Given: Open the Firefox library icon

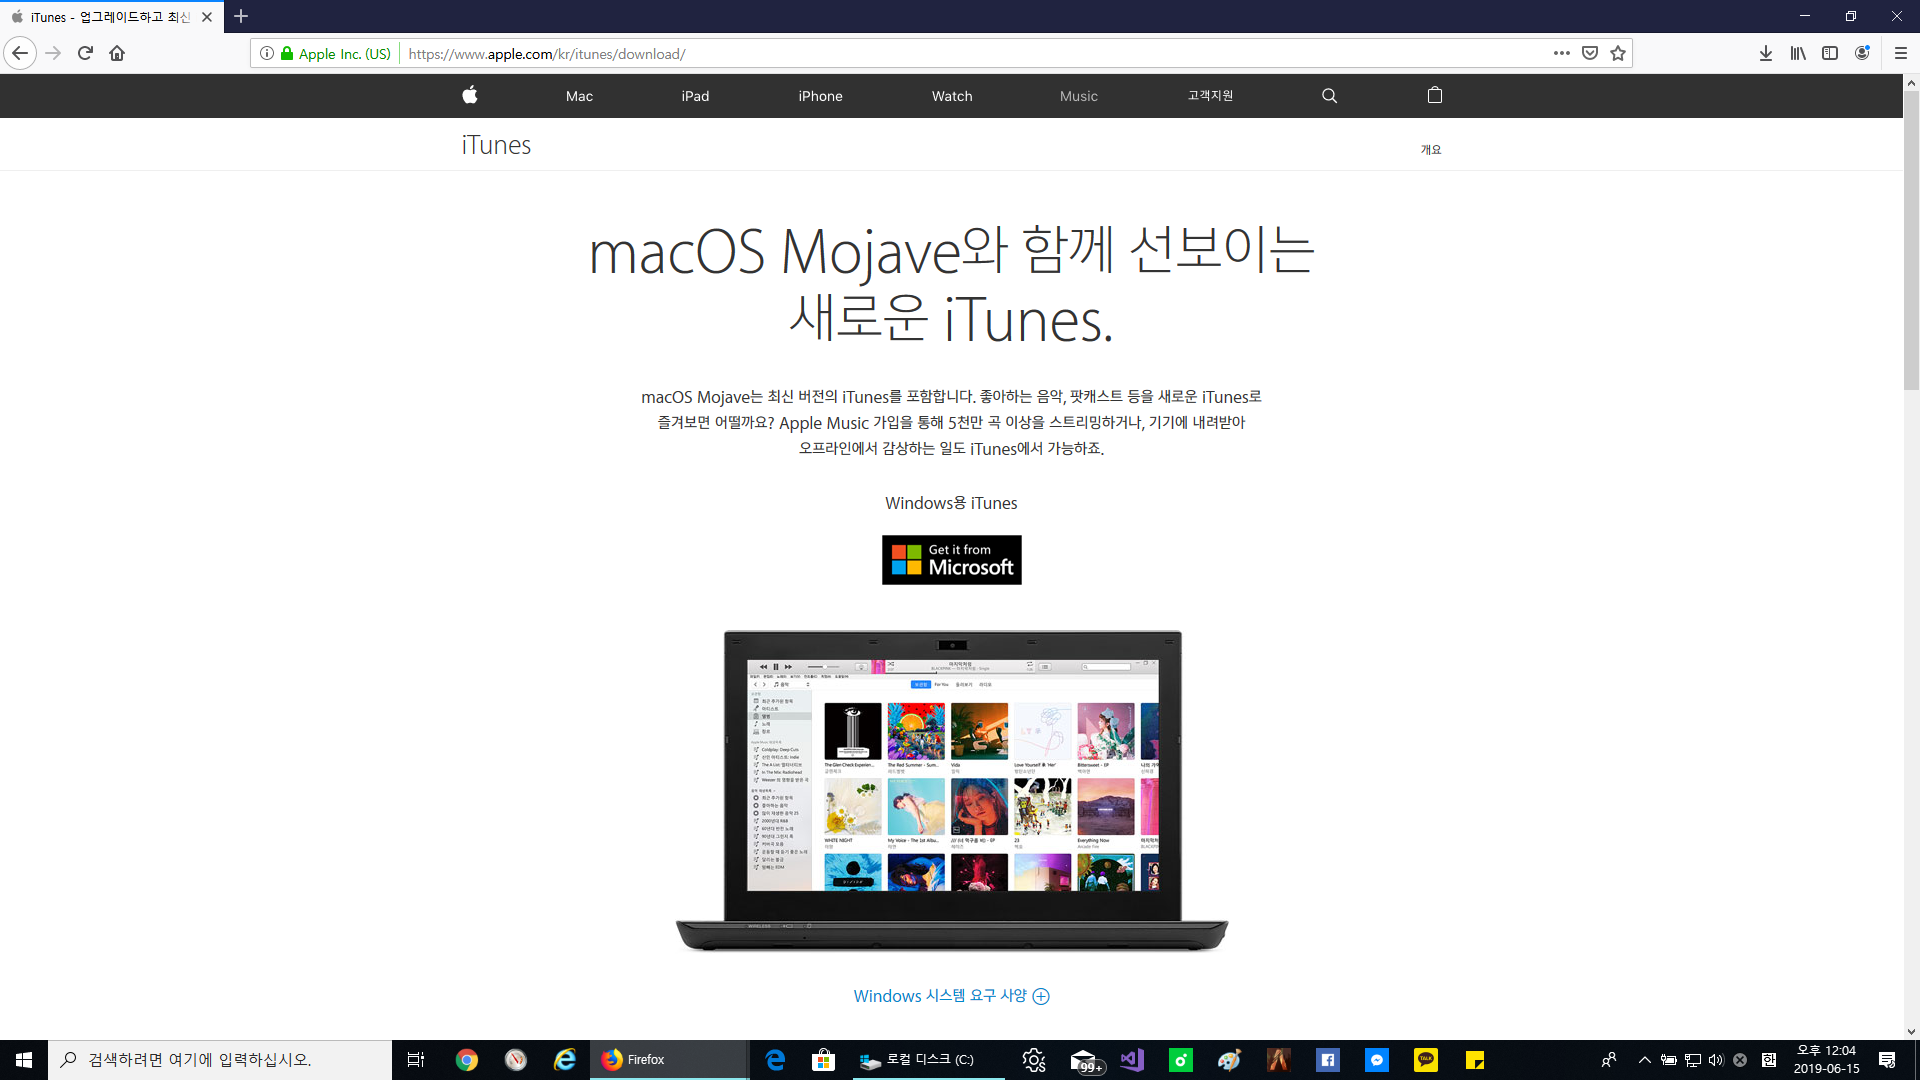Looking at the screenshot, I should pos(1798,53).
